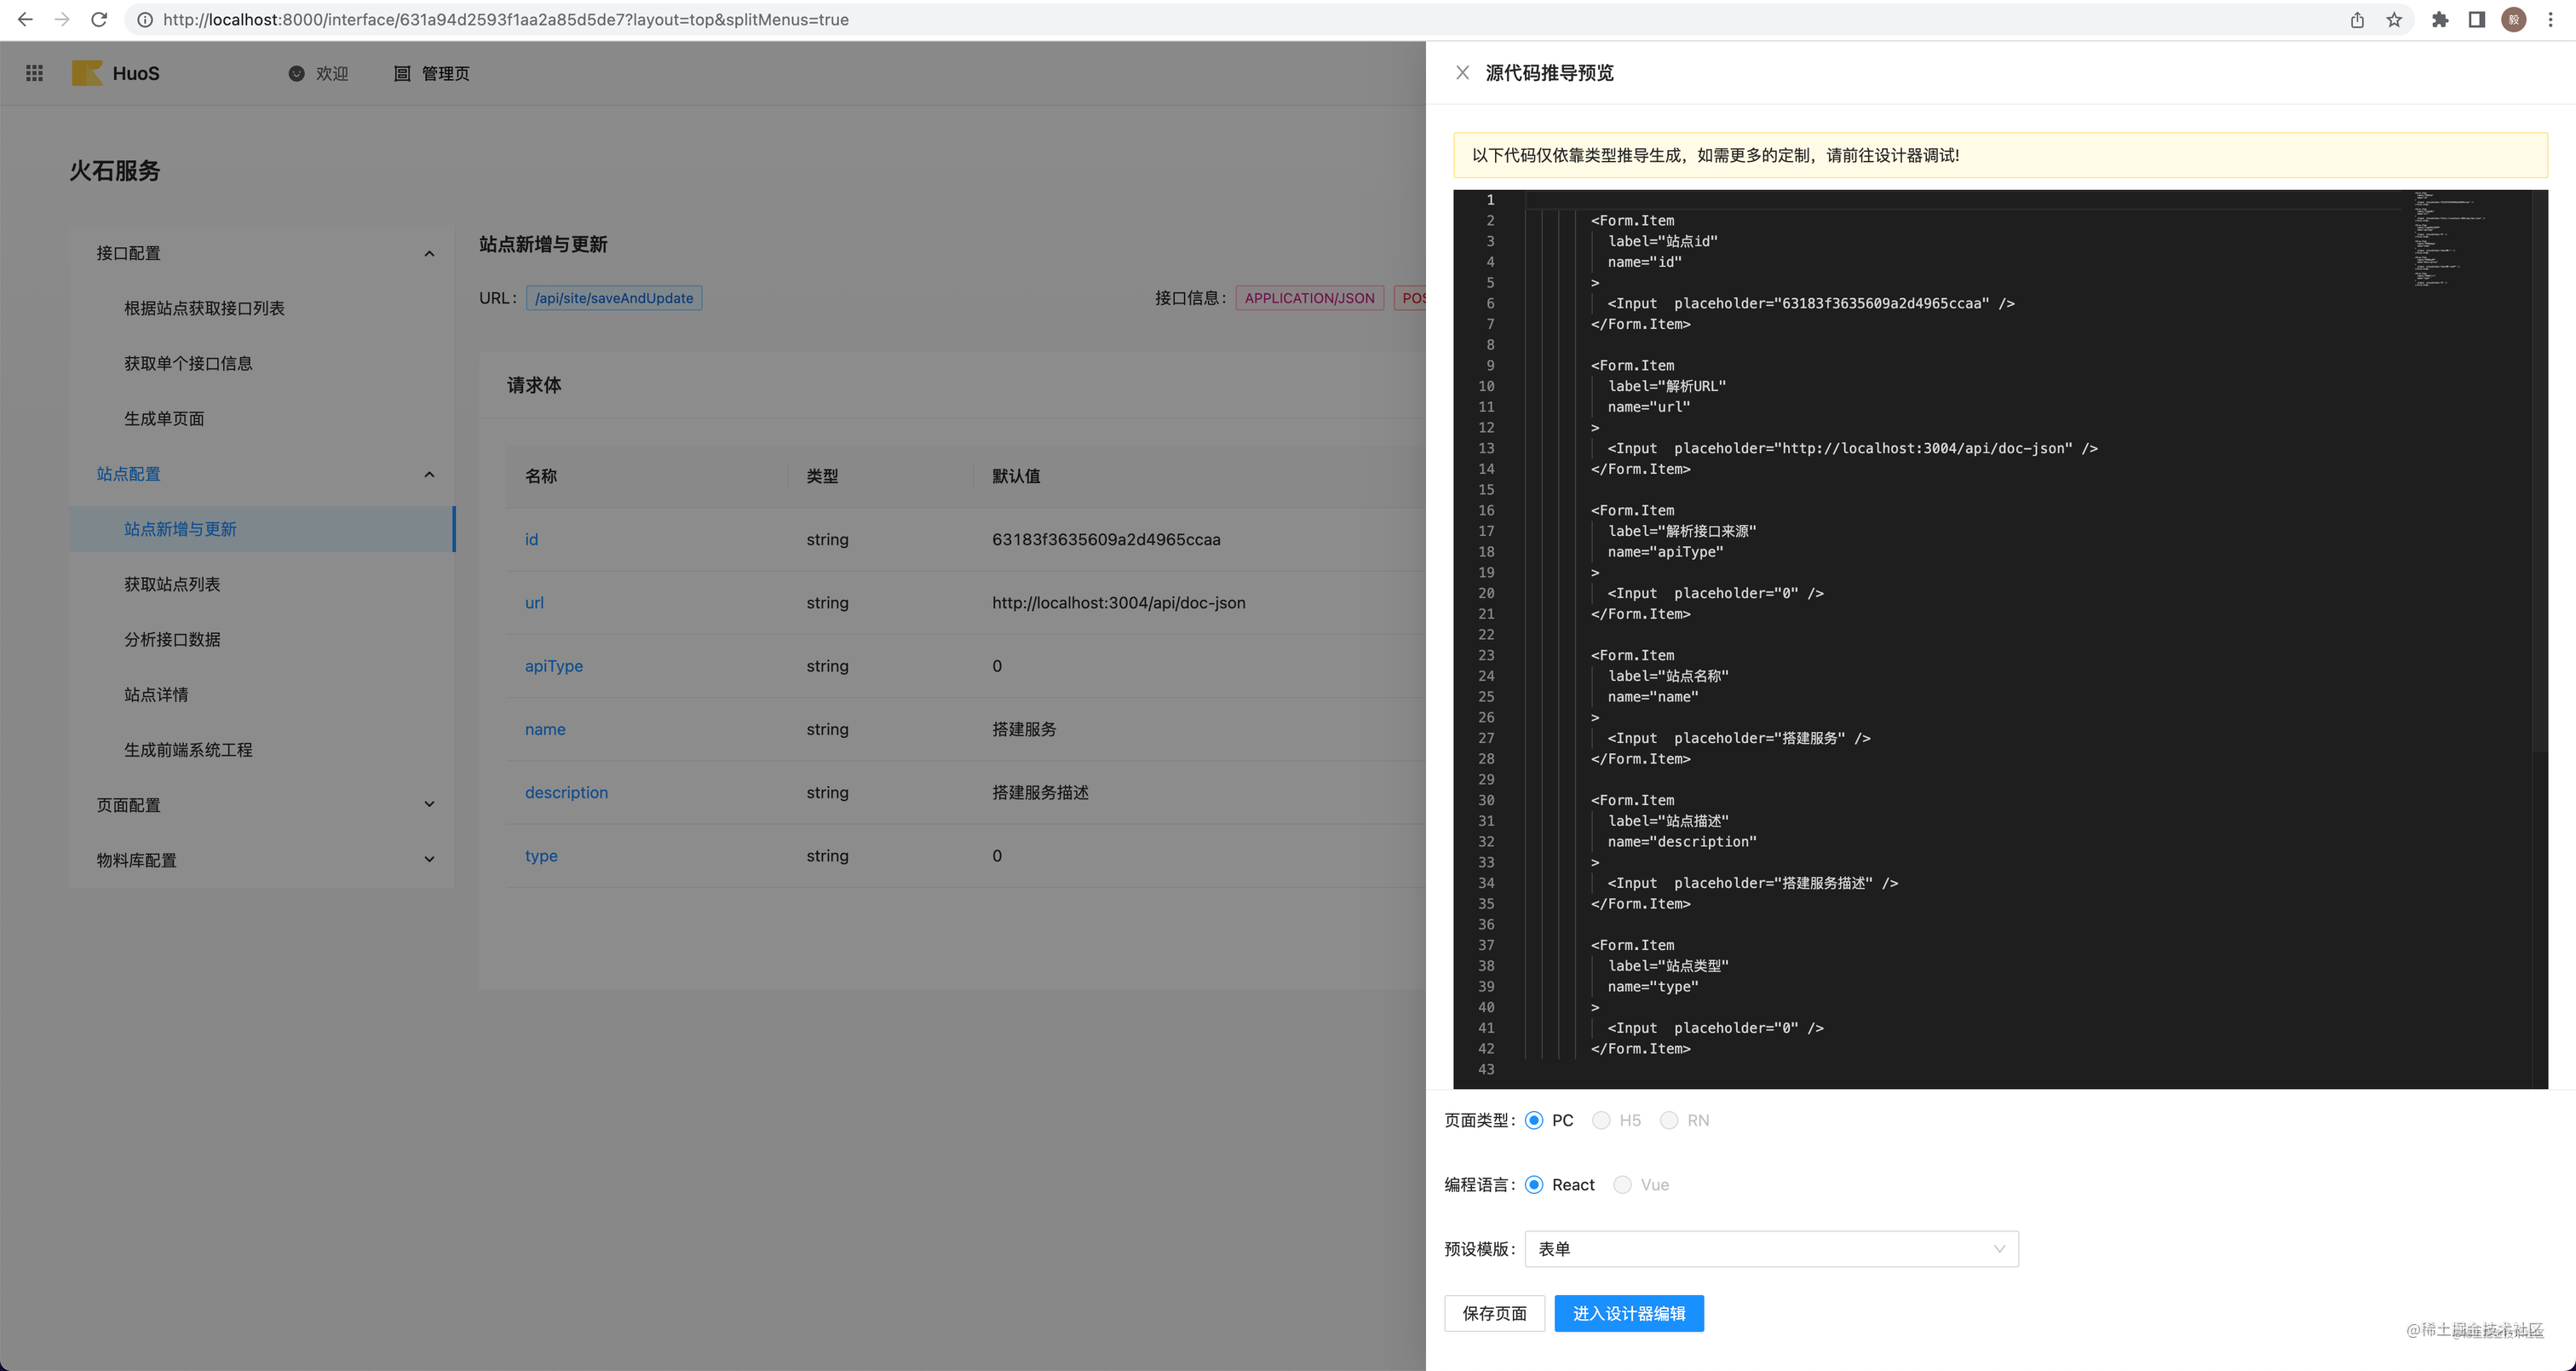Click the 进入设计器编辑 button

[1628, 1313]
